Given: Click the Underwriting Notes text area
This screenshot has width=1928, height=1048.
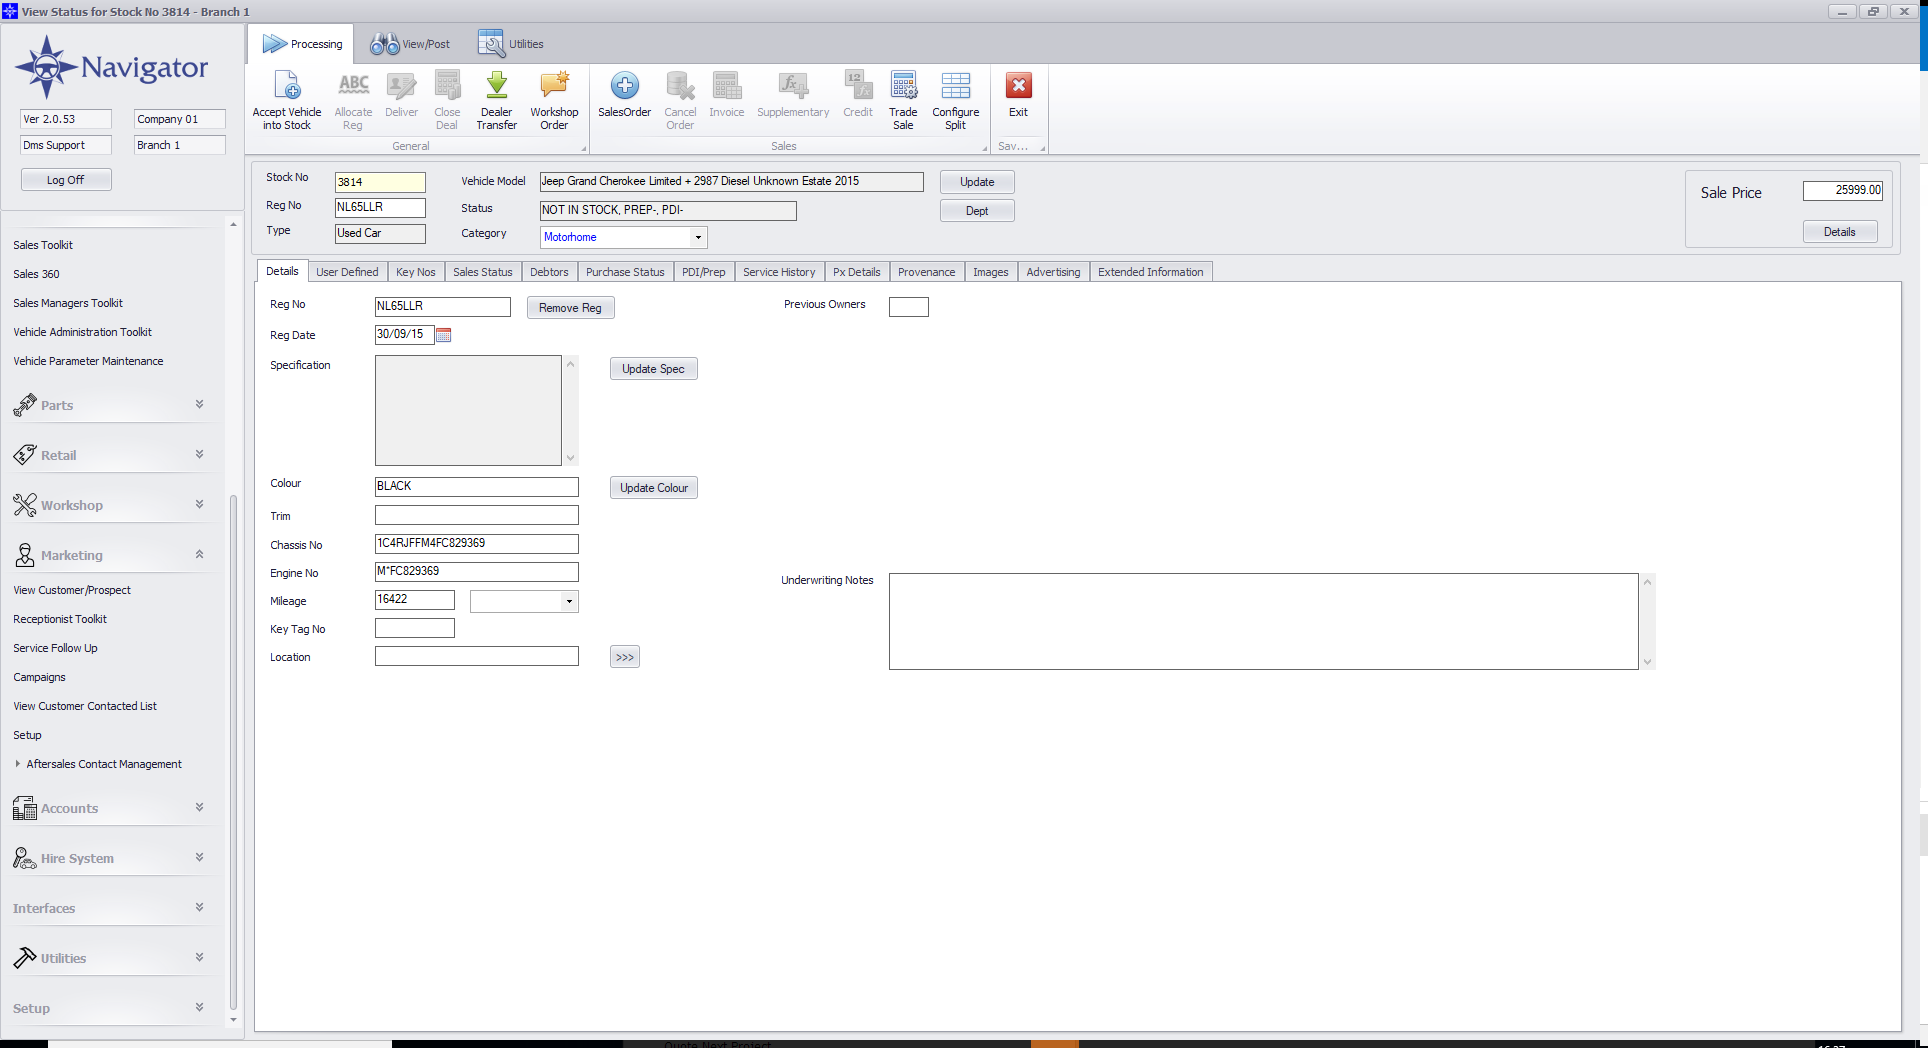Looking at the screenshot, I should tap(1264, 621).
